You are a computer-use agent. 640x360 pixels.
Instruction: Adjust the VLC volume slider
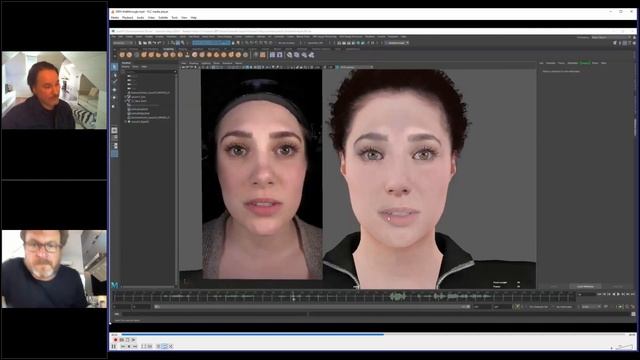click(624, 347)
